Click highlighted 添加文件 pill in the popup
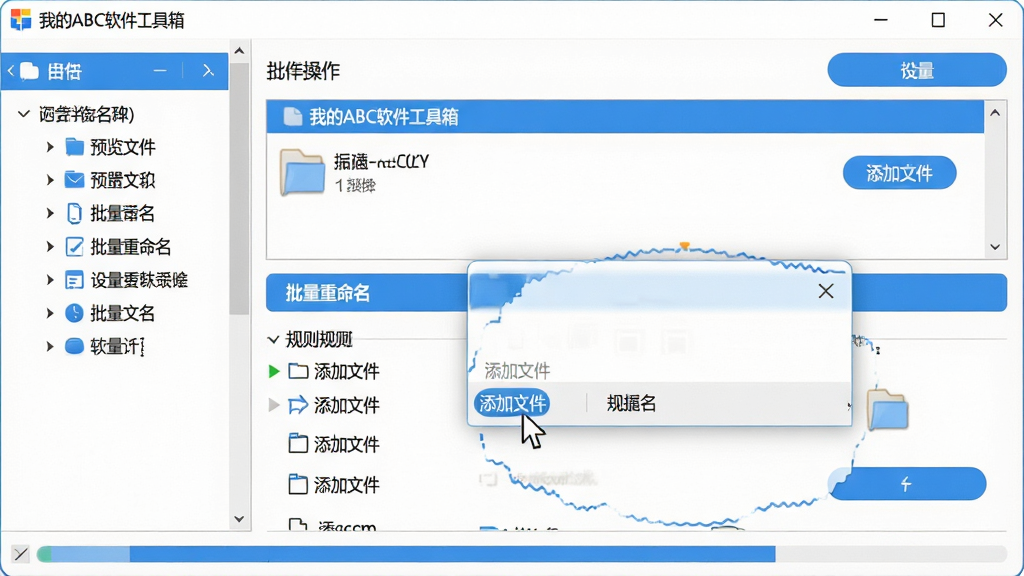1024x576 pixels. (x=512, y=404)
